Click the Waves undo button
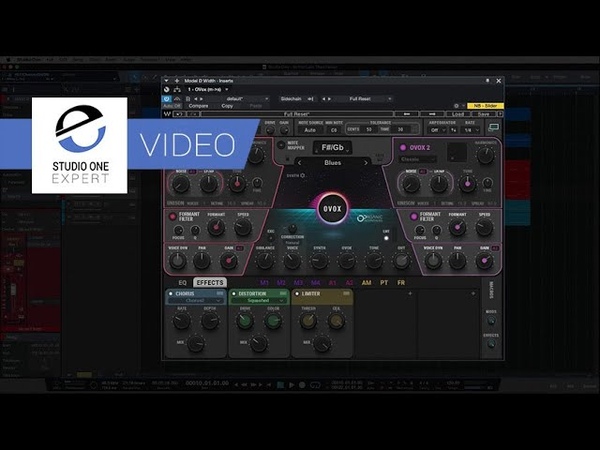 [179, 114]
